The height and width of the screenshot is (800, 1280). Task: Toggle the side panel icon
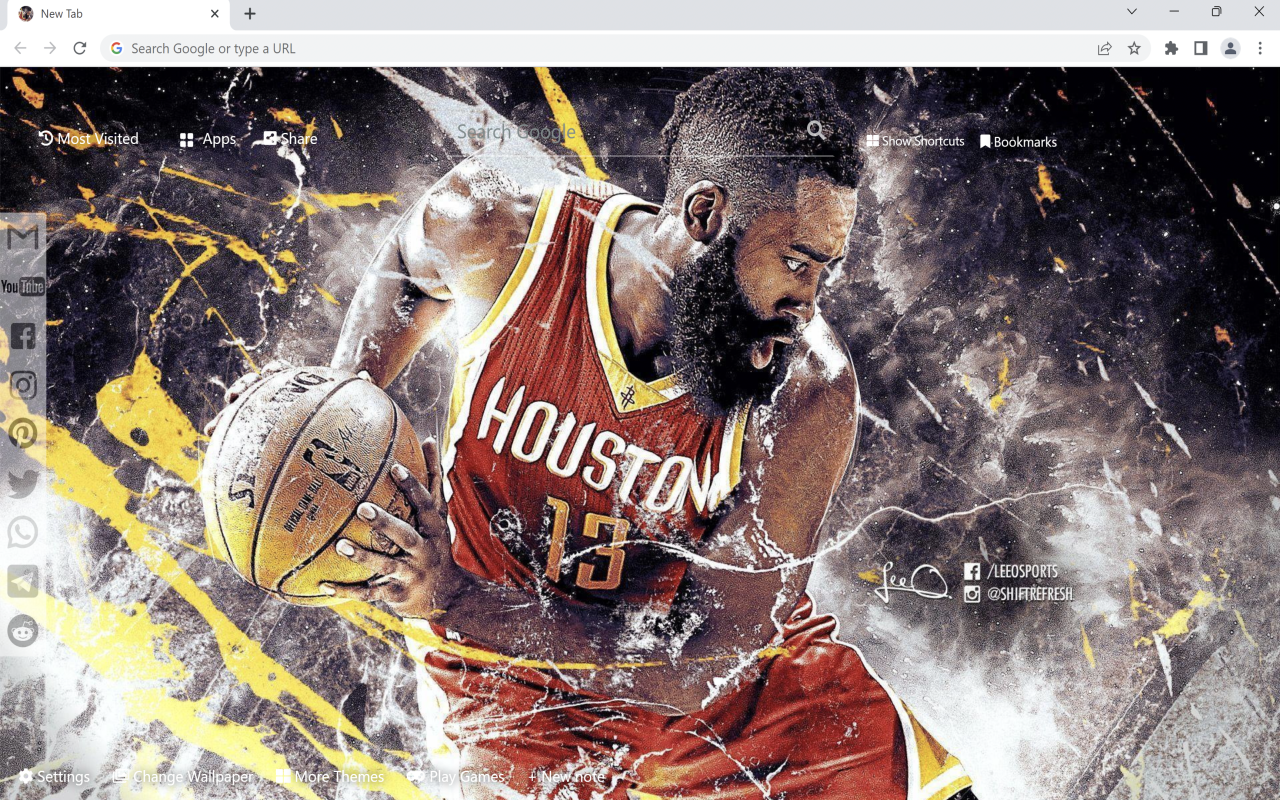point(1201,48)
